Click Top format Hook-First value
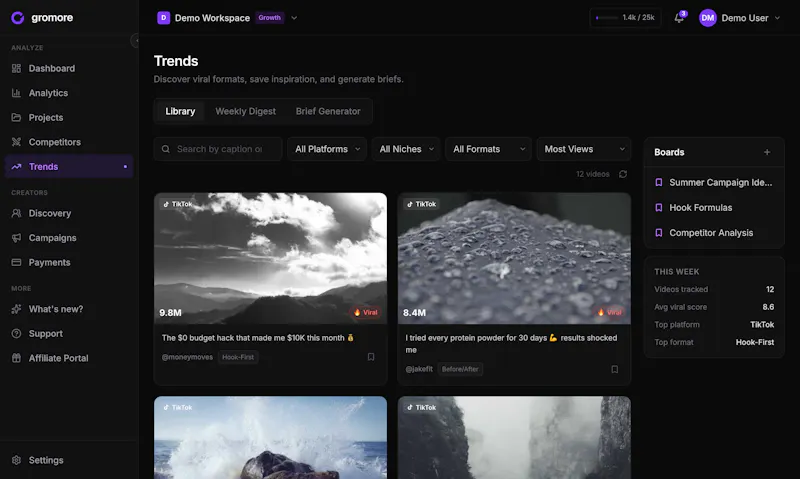800x479 pixels. (x=755, y=342)
